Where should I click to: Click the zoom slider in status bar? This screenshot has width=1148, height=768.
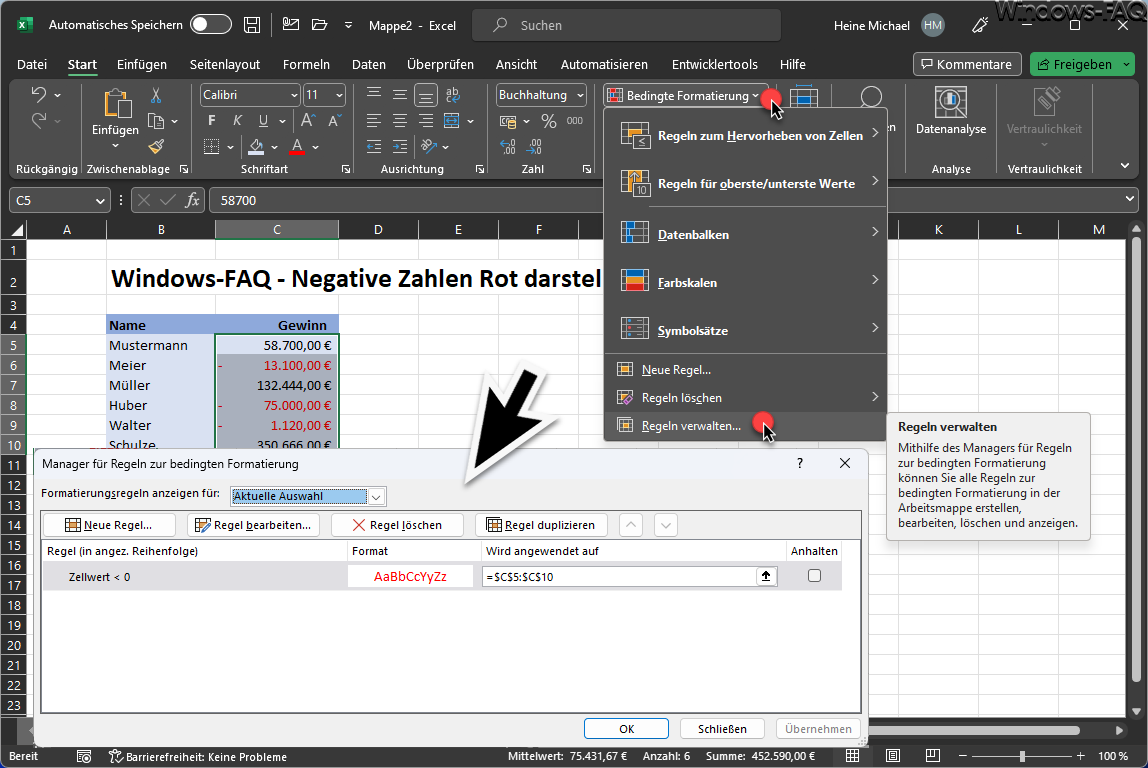(x=1022, y=756)
